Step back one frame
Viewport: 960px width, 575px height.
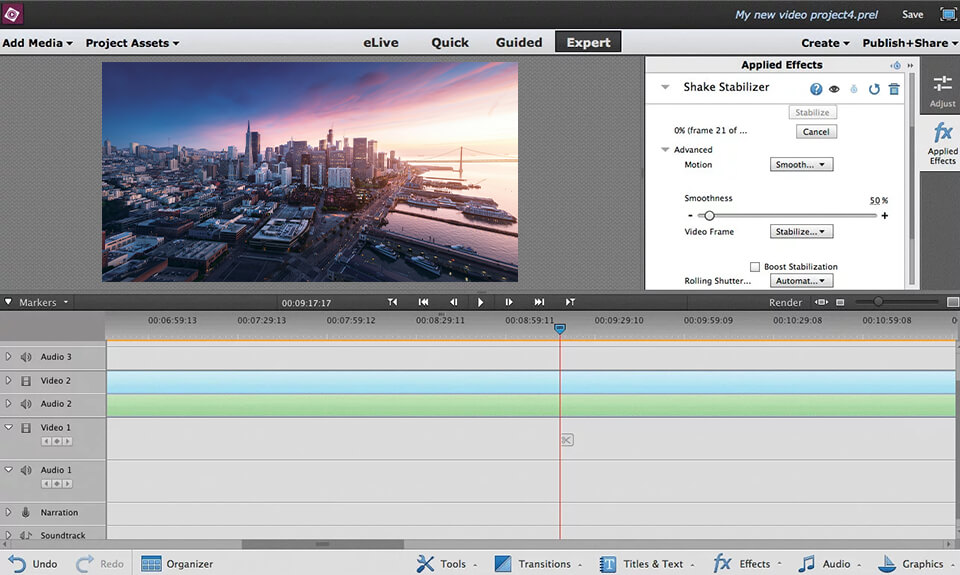tap(453, 302)
